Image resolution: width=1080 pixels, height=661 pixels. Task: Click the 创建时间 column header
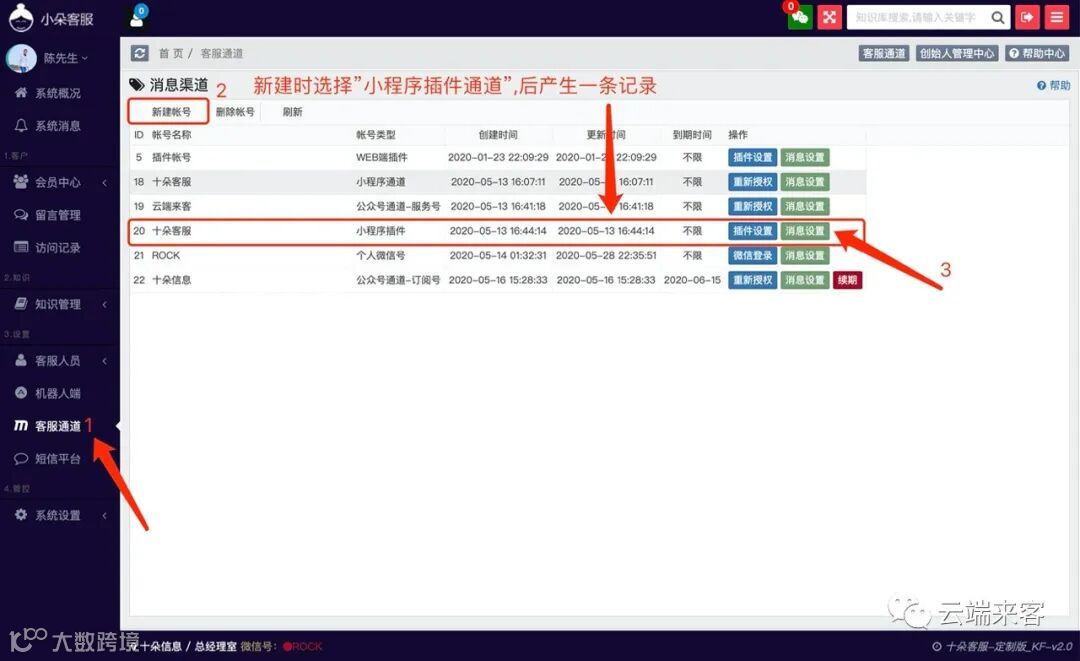coord(498,135)
